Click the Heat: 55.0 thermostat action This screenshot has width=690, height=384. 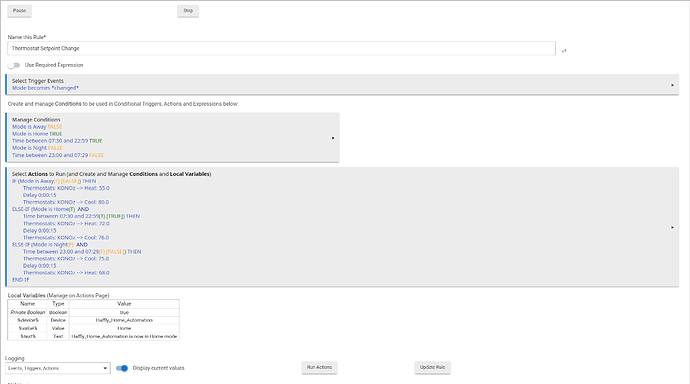tap(66, 188)
